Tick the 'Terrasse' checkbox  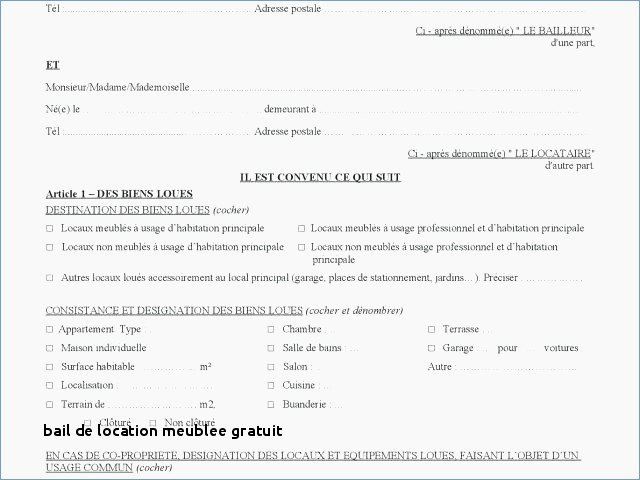pos(431,329)
